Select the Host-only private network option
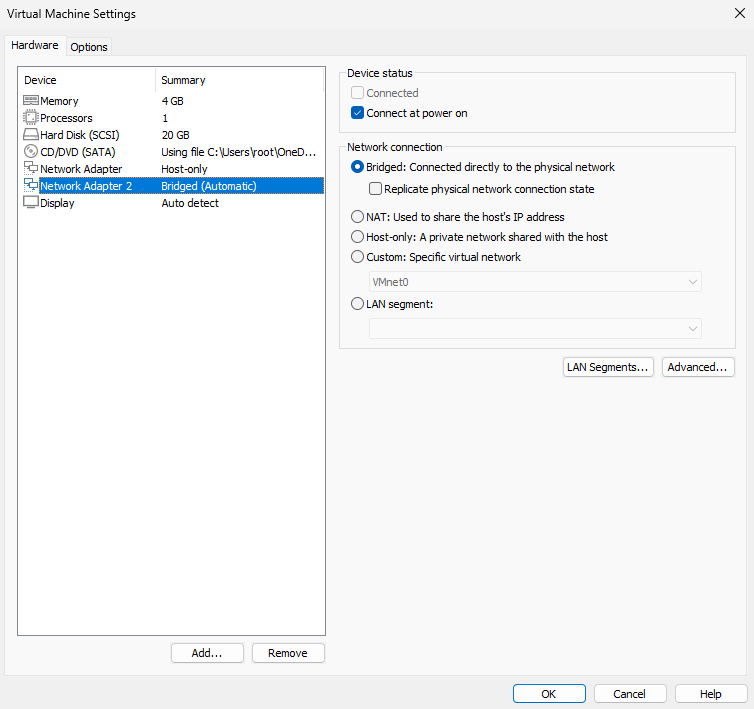Screen dimensions: 754x709 pyautogui.click(x=358, y=237)
